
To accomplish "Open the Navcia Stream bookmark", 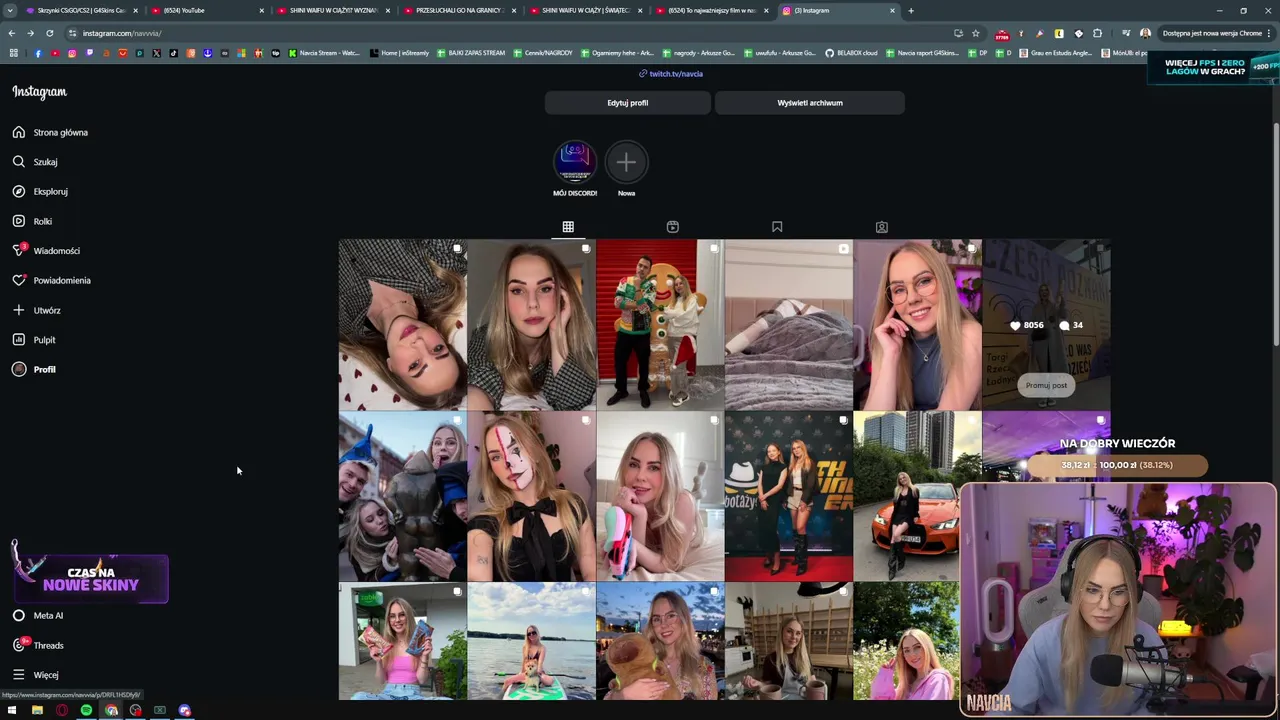I will point(323,53).
